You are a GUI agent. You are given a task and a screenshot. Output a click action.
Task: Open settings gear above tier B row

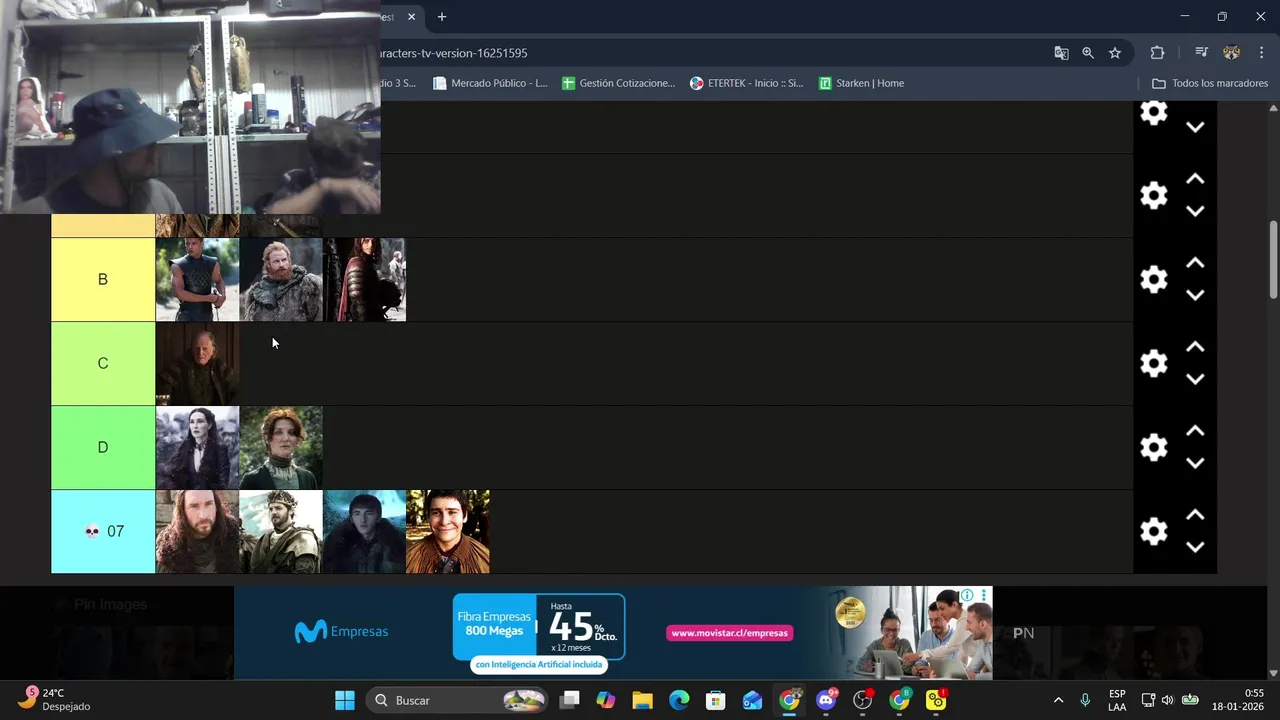point(1154,195)
